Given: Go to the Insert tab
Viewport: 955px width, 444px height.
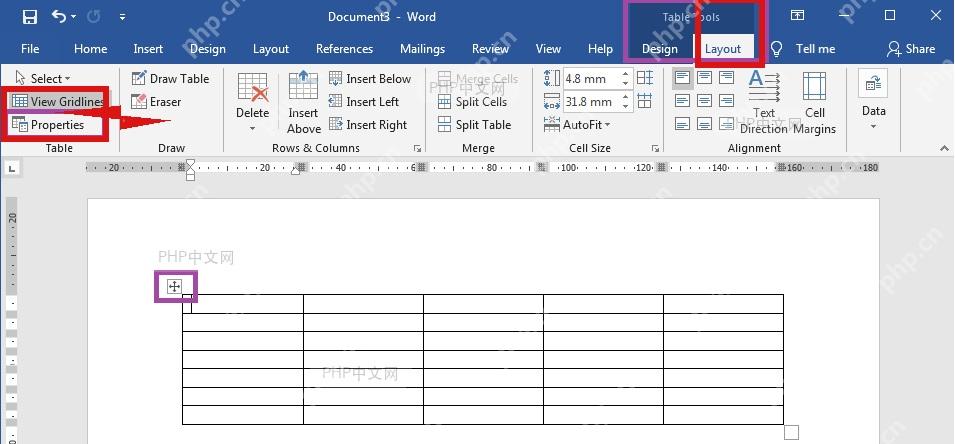Looking at the screenshot, I should tap(148, 49).
